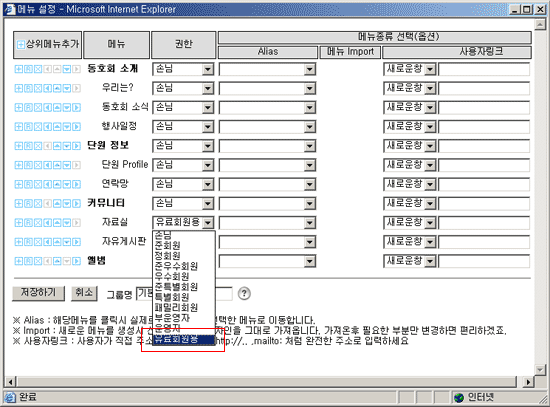This screenshot has height=407, width=550.
Task: Move 행사일정 up with its up-arrow icon
Action: (57, 127)
